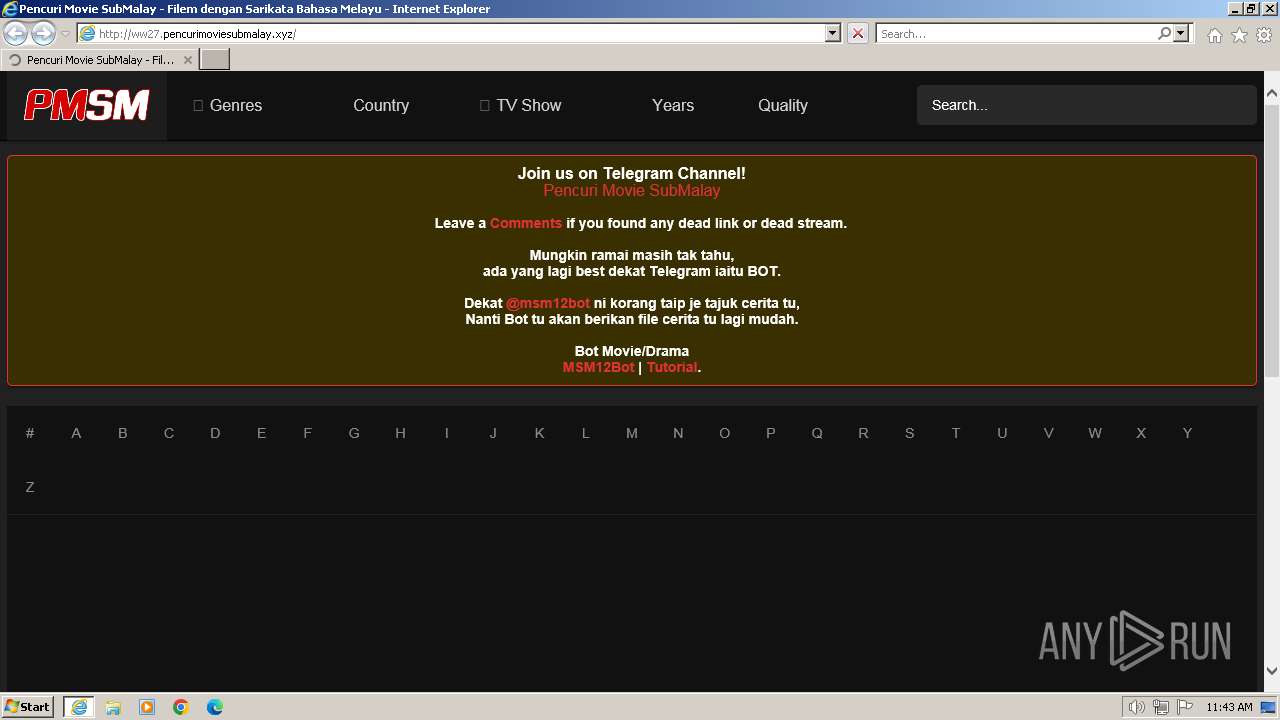Filter titles by letter T
Viewport: 1280px width, 720px height.
coord(956,433)
